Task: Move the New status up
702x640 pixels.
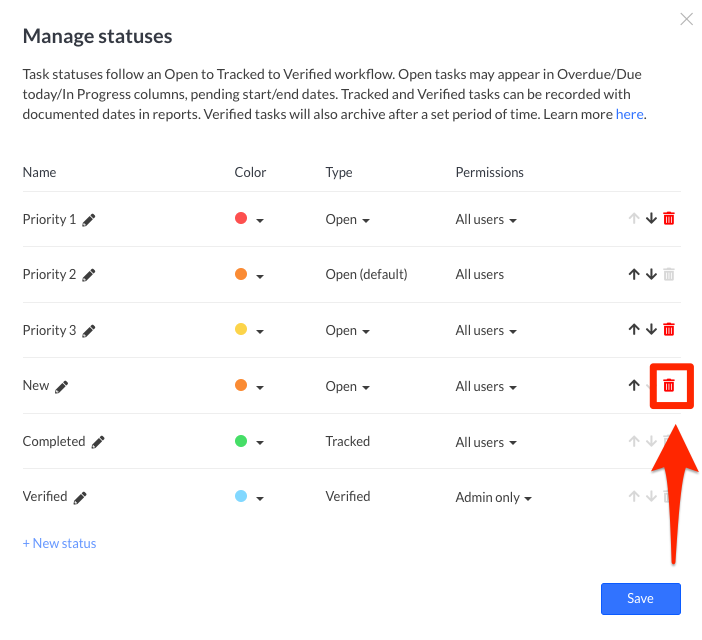Action: pyautogui.click(x=633, y=386)
